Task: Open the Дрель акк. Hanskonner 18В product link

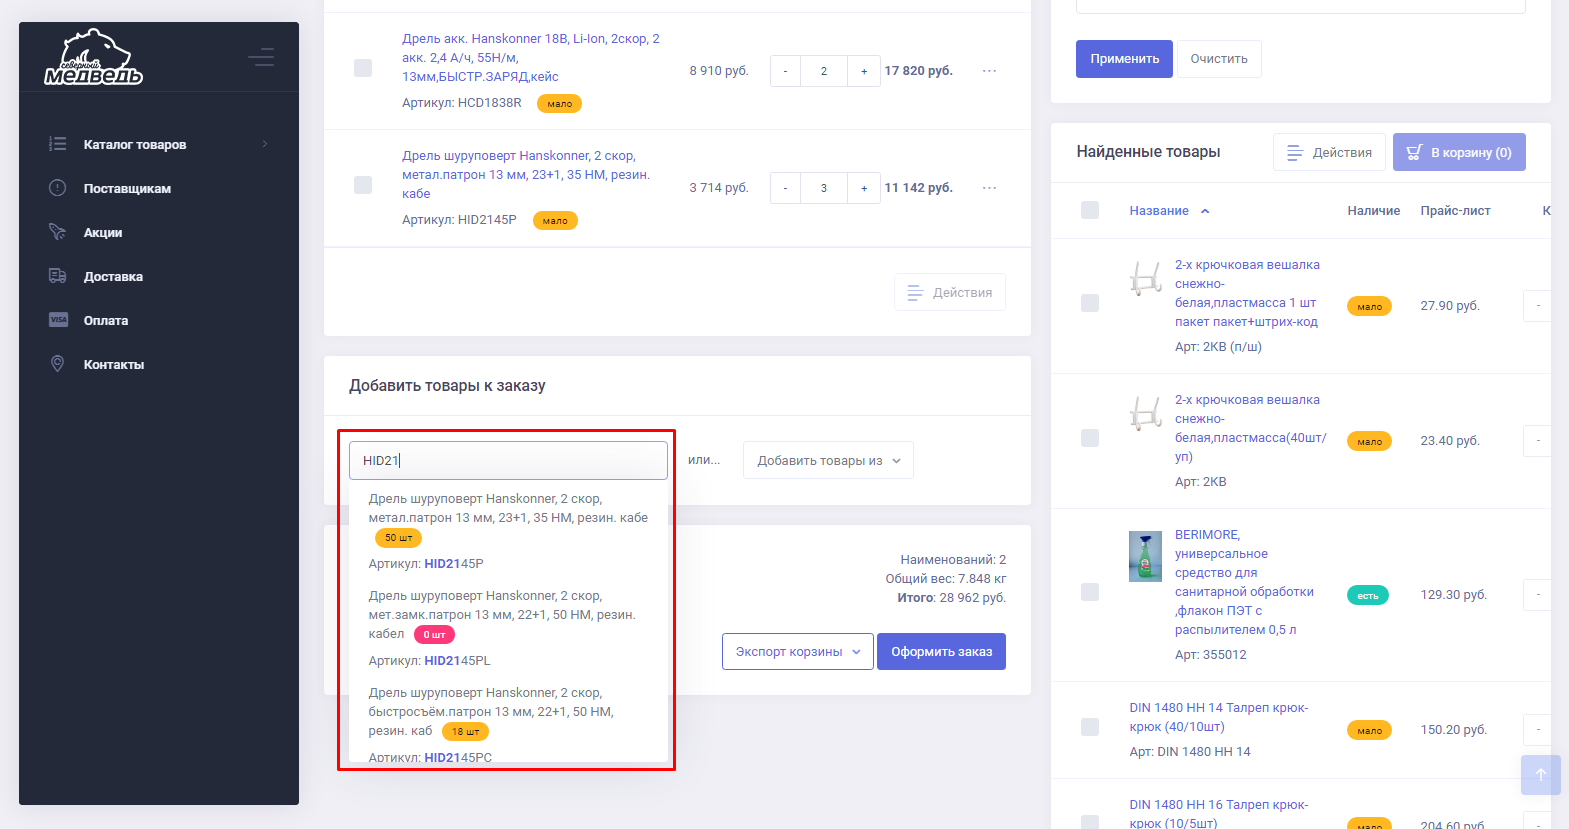Action: (x=530, y=57)
